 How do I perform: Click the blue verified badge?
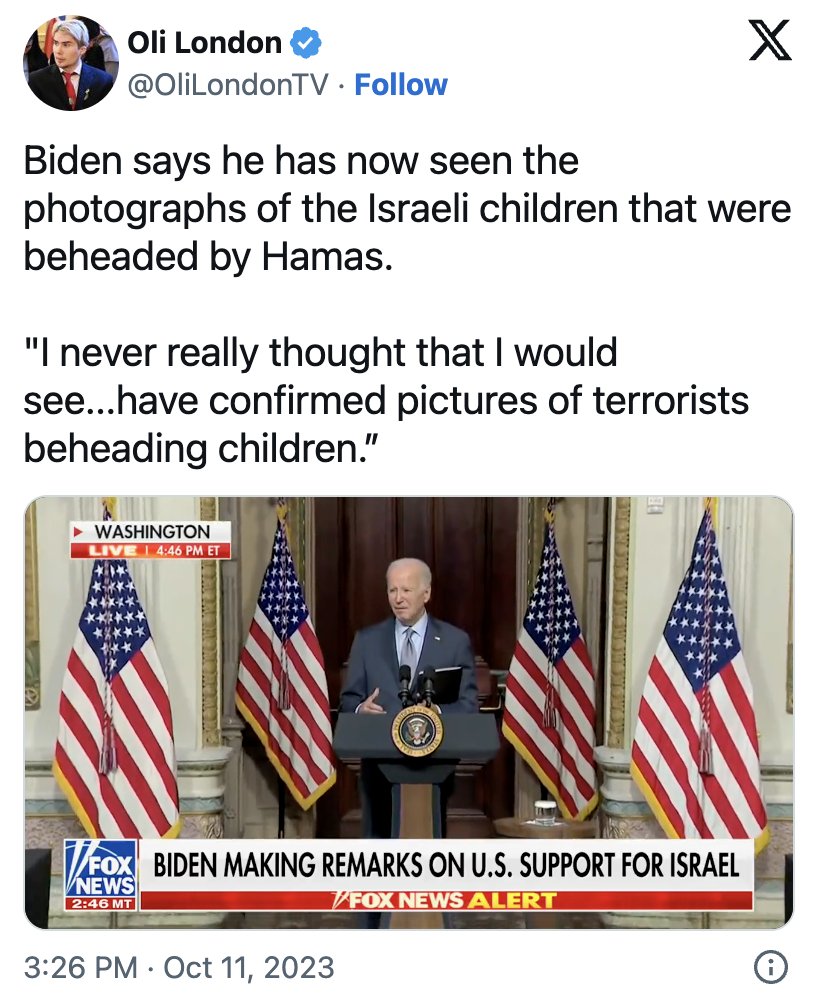point(305,43)
